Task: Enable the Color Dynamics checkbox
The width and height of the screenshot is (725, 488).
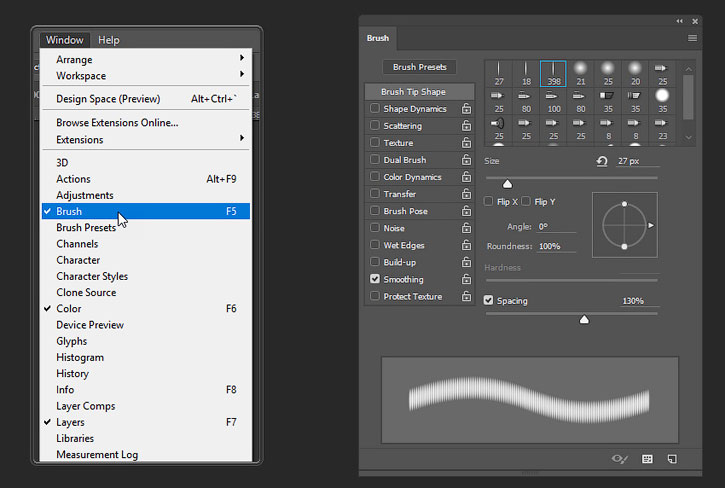Action: tap(375, 177)
